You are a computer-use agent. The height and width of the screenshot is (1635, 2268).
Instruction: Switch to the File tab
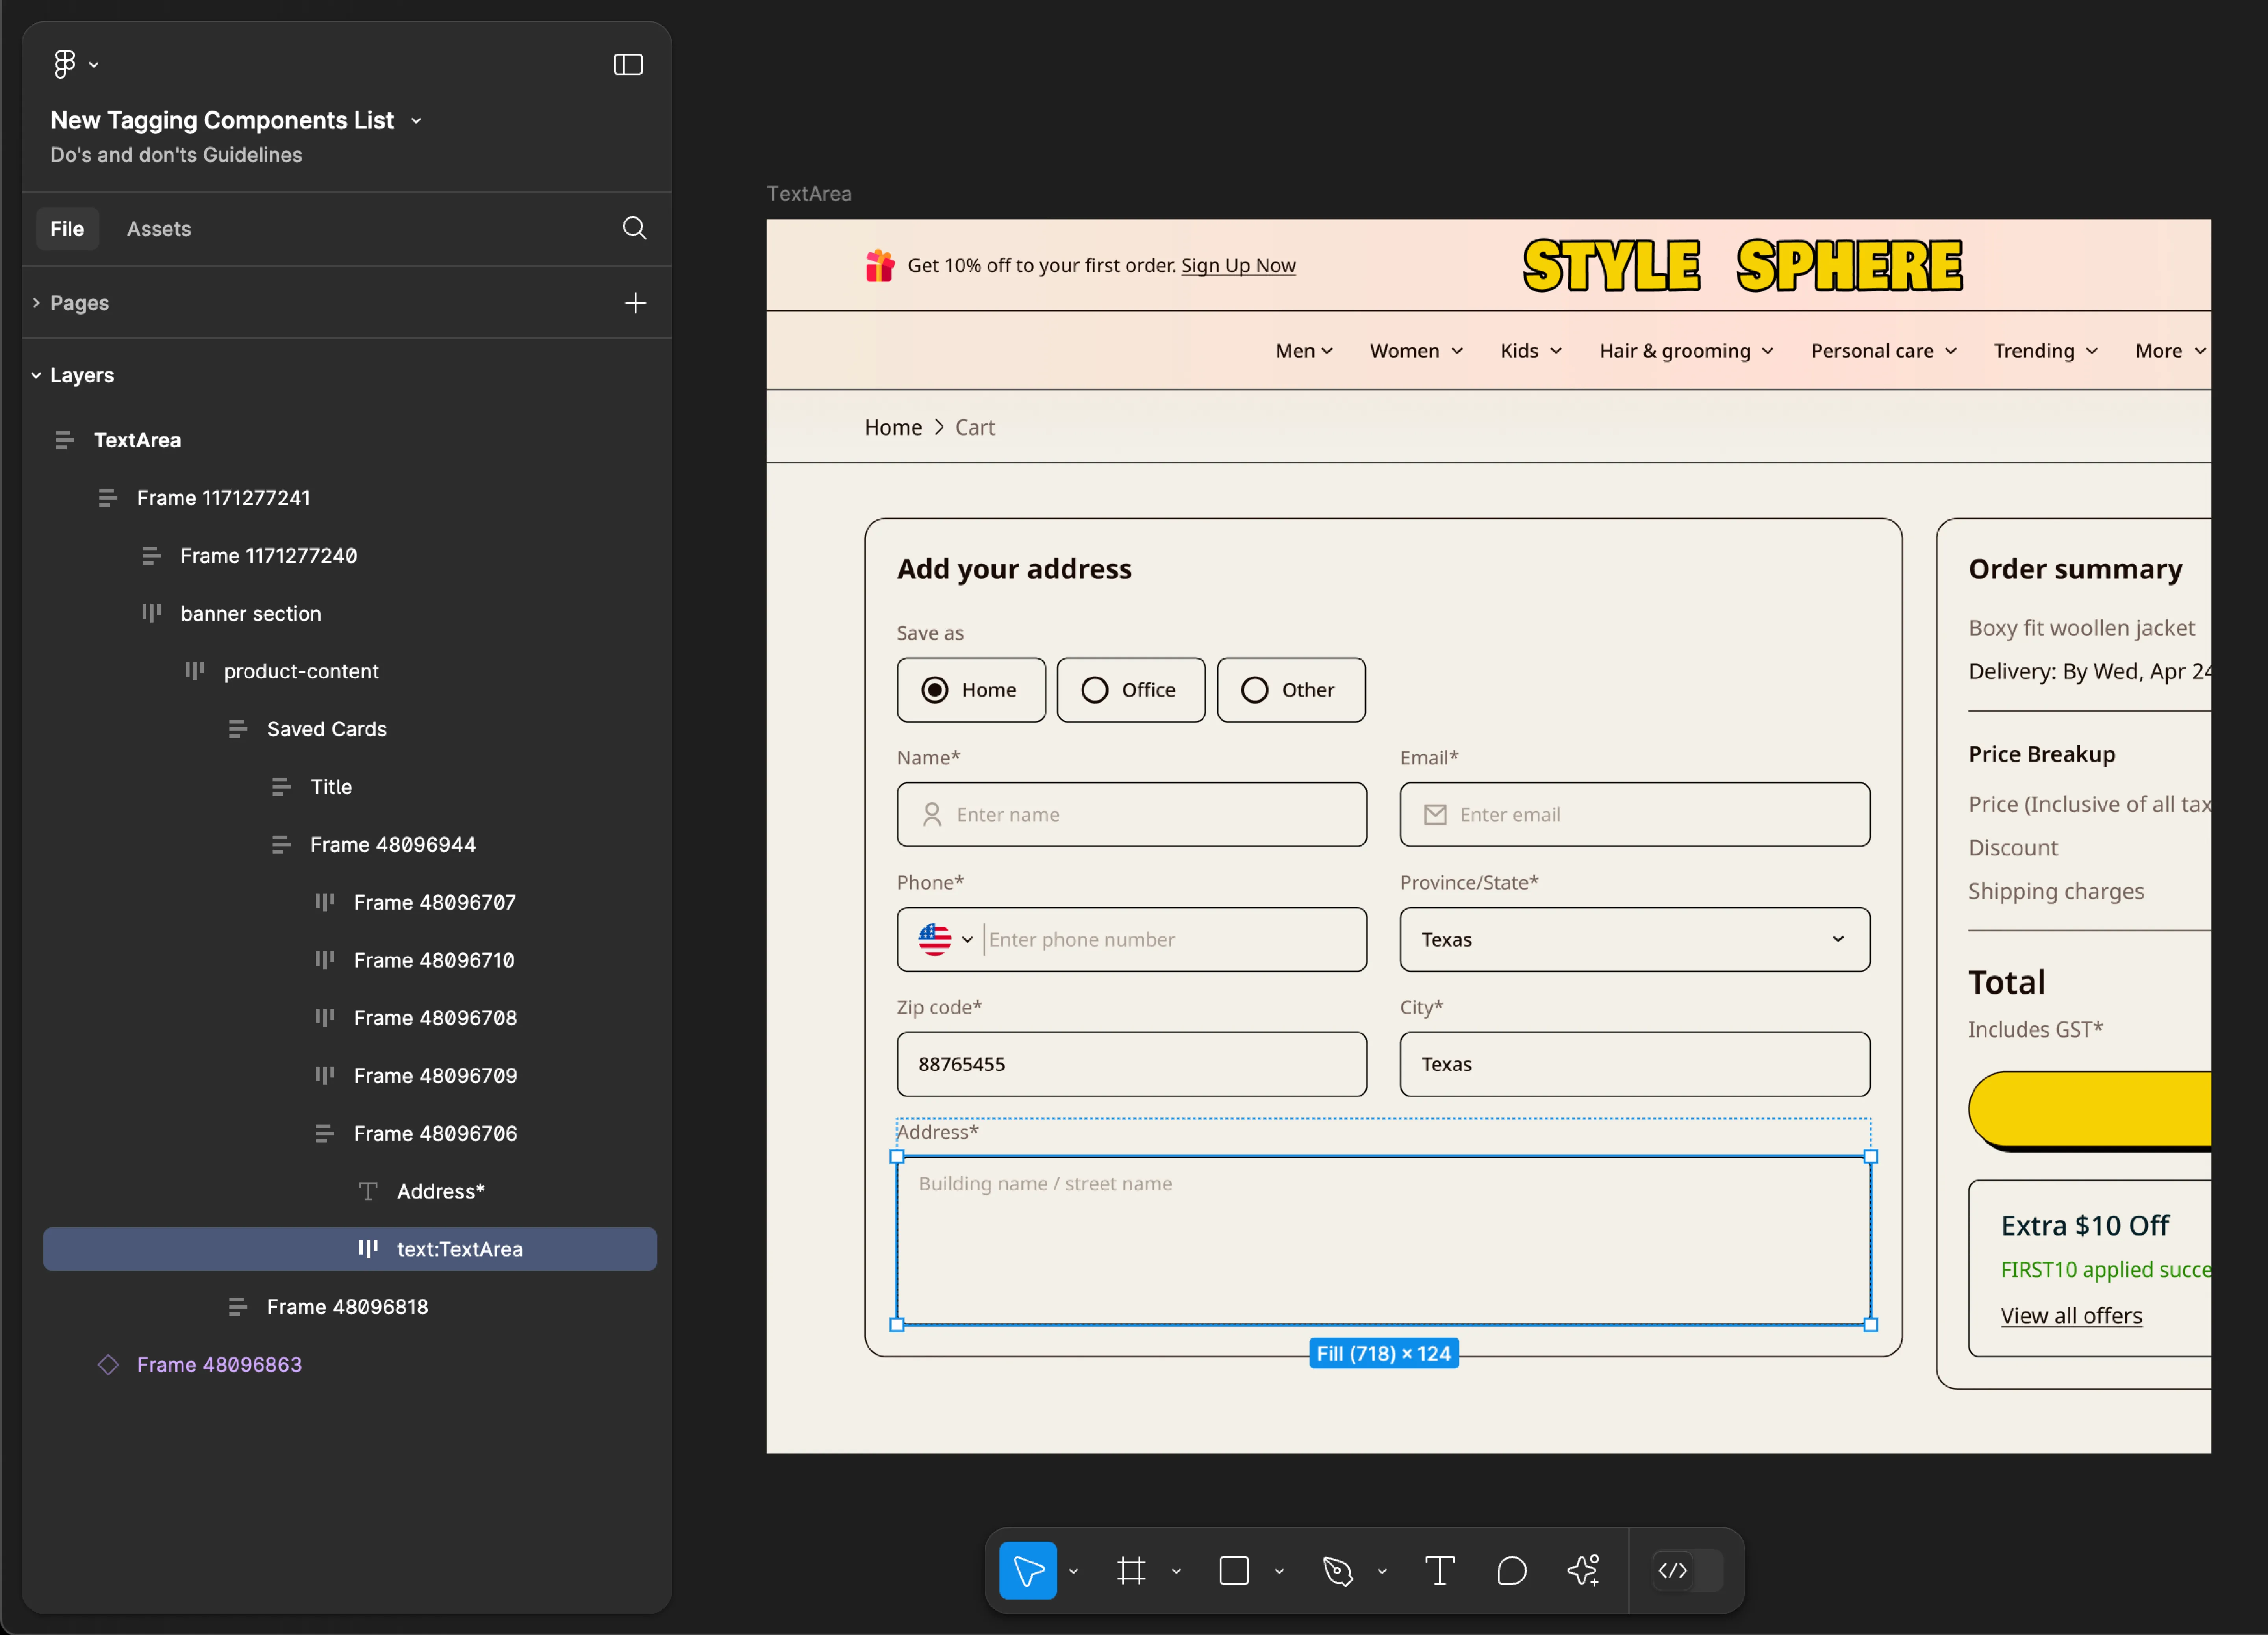67,229
